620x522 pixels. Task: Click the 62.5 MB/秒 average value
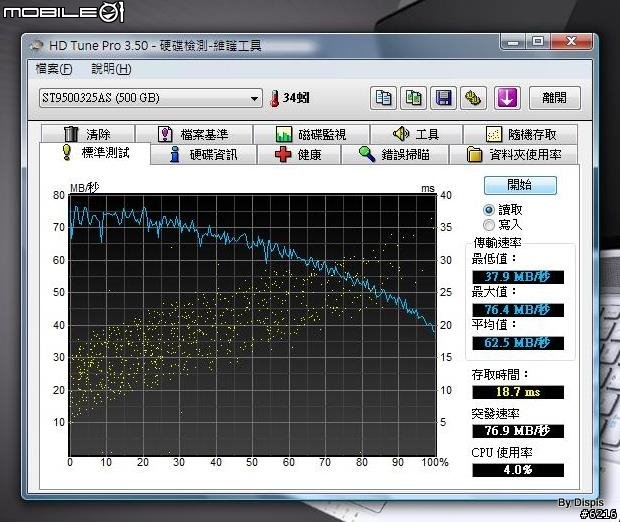pyautogui.click(x=518, y=343)
